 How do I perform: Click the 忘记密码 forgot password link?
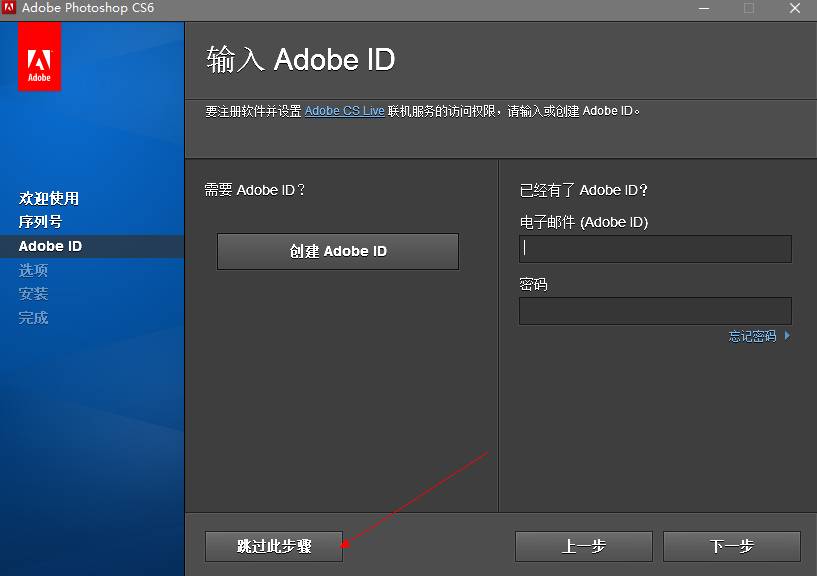tap(752, 335)
